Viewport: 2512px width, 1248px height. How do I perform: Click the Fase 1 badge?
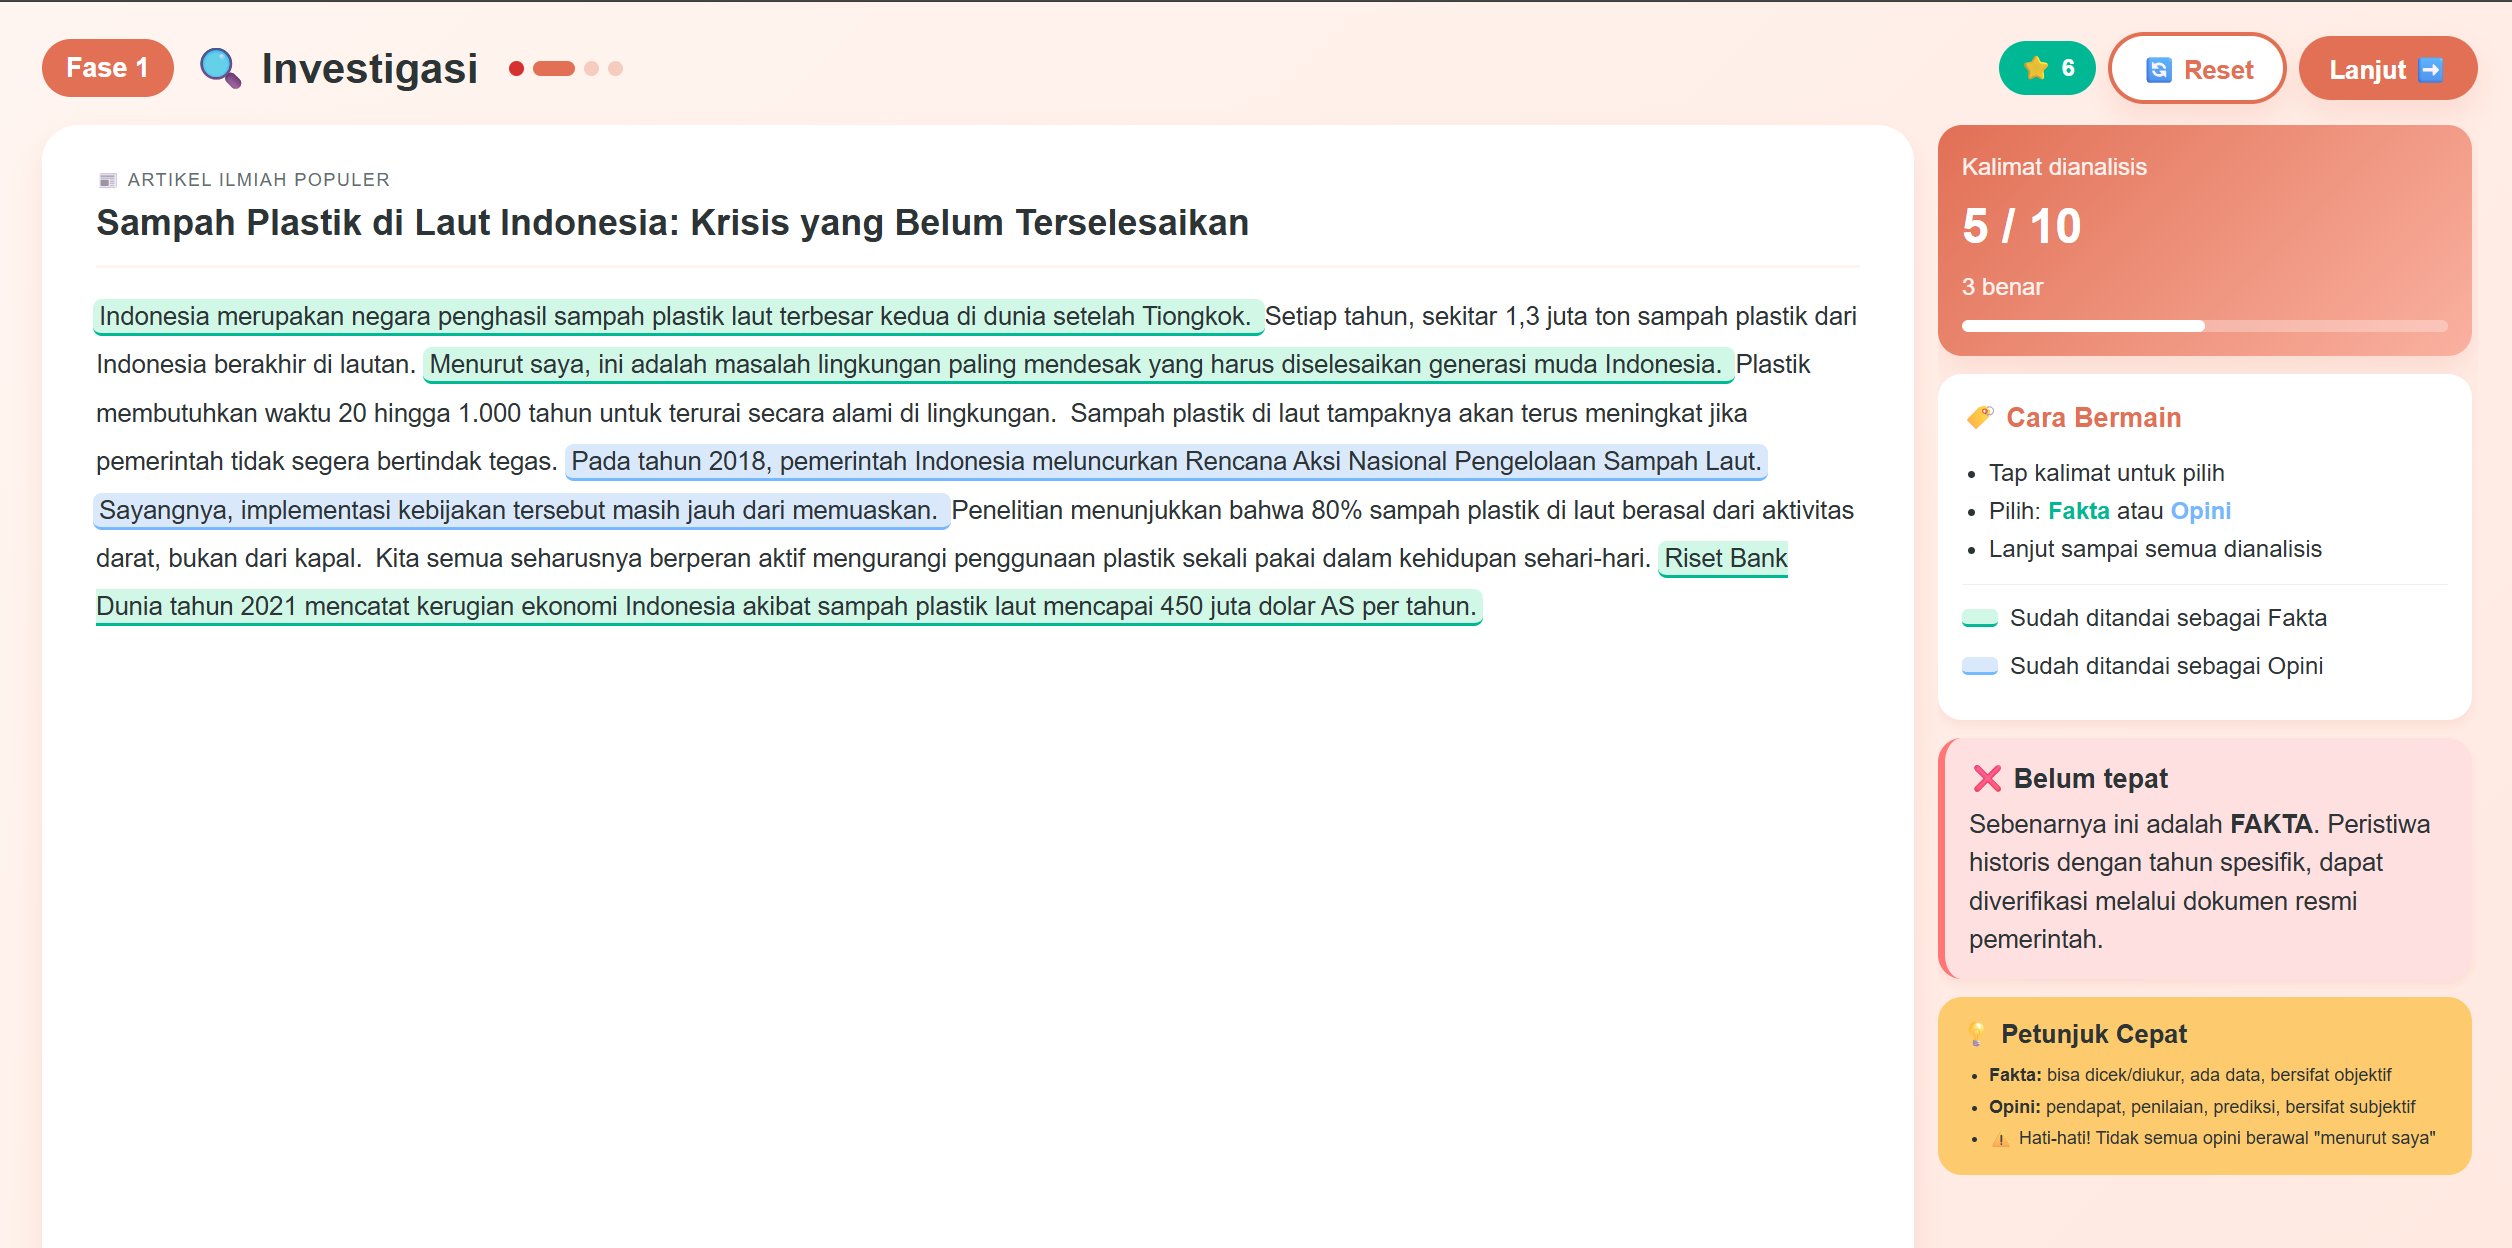[108, 68]
